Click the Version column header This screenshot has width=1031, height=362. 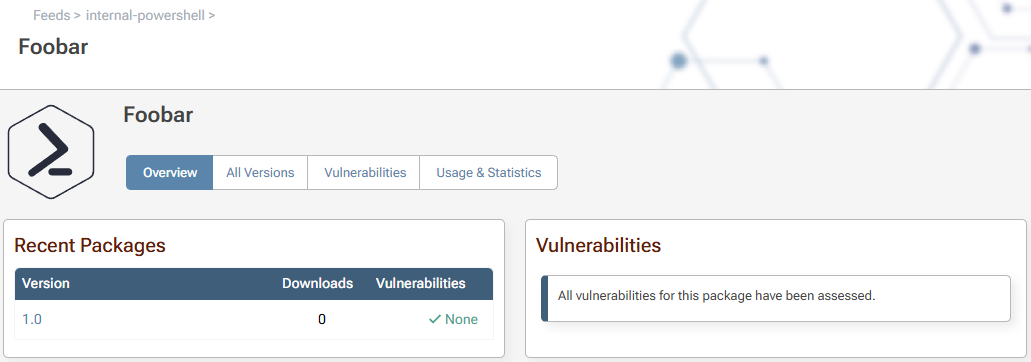46,284
